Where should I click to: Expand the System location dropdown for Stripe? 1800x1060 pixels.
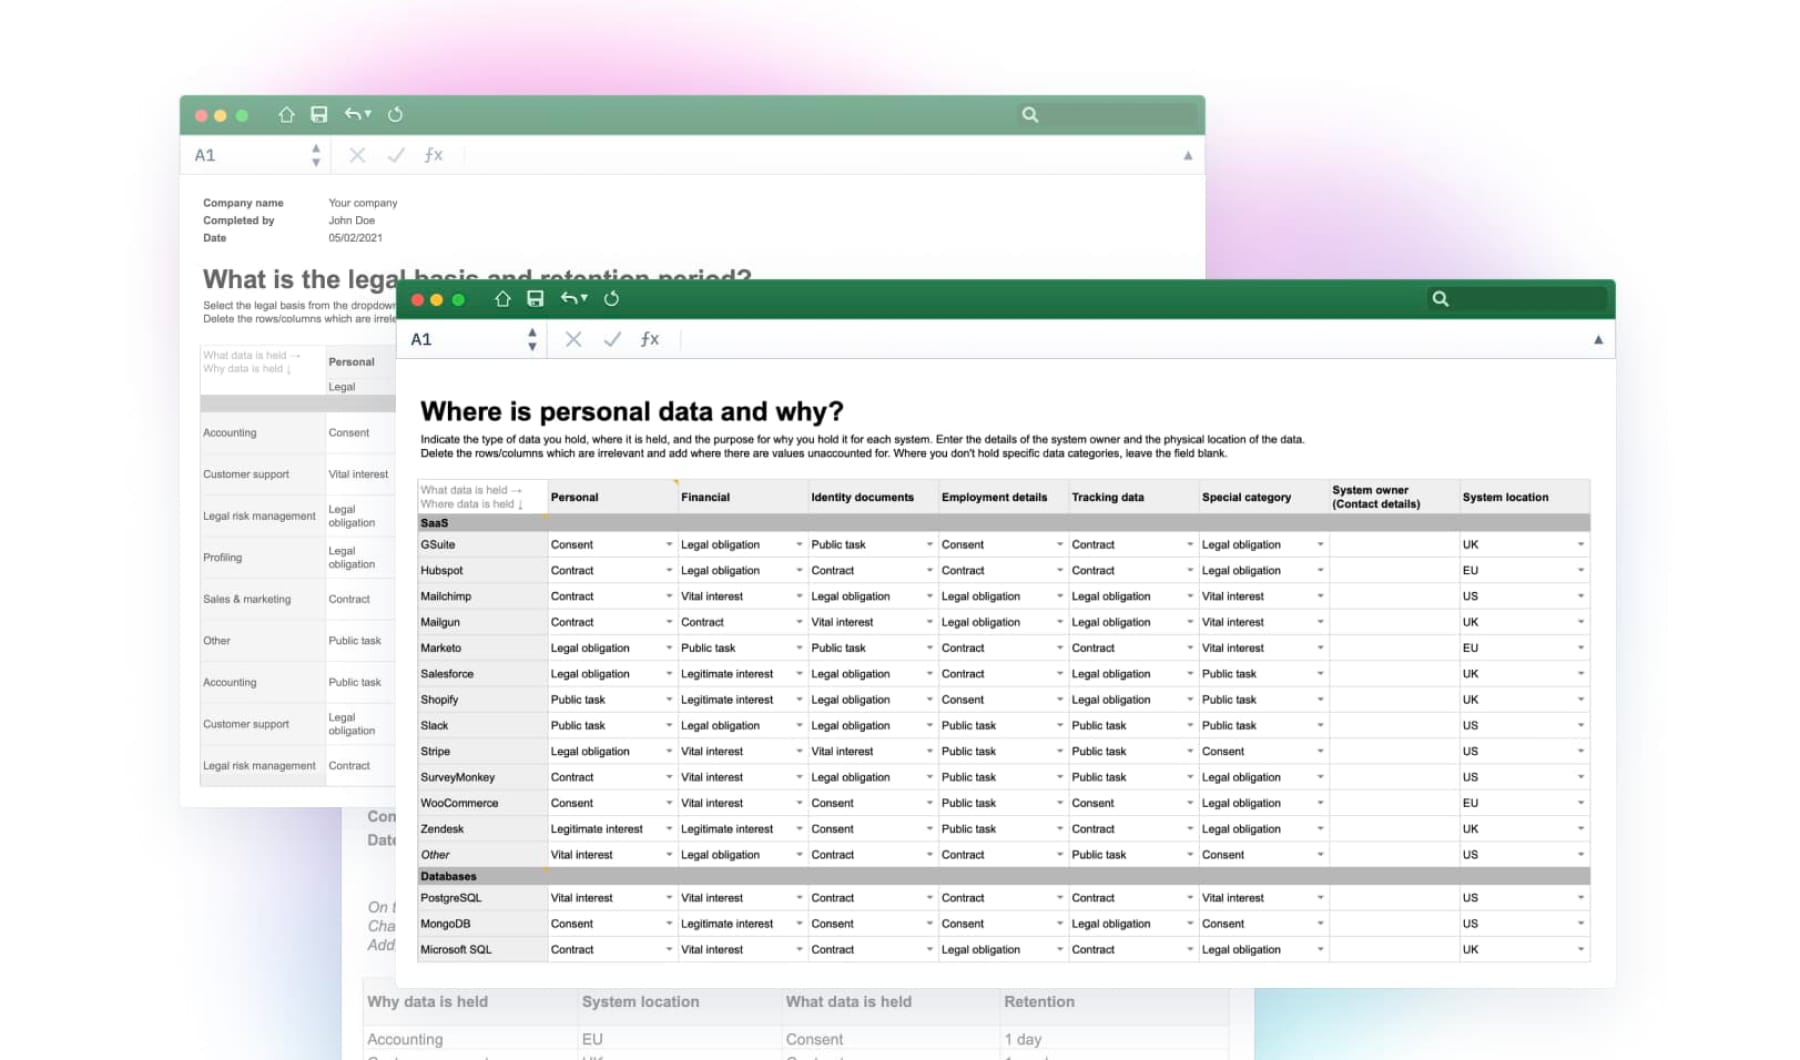(x=1580, y=751)
